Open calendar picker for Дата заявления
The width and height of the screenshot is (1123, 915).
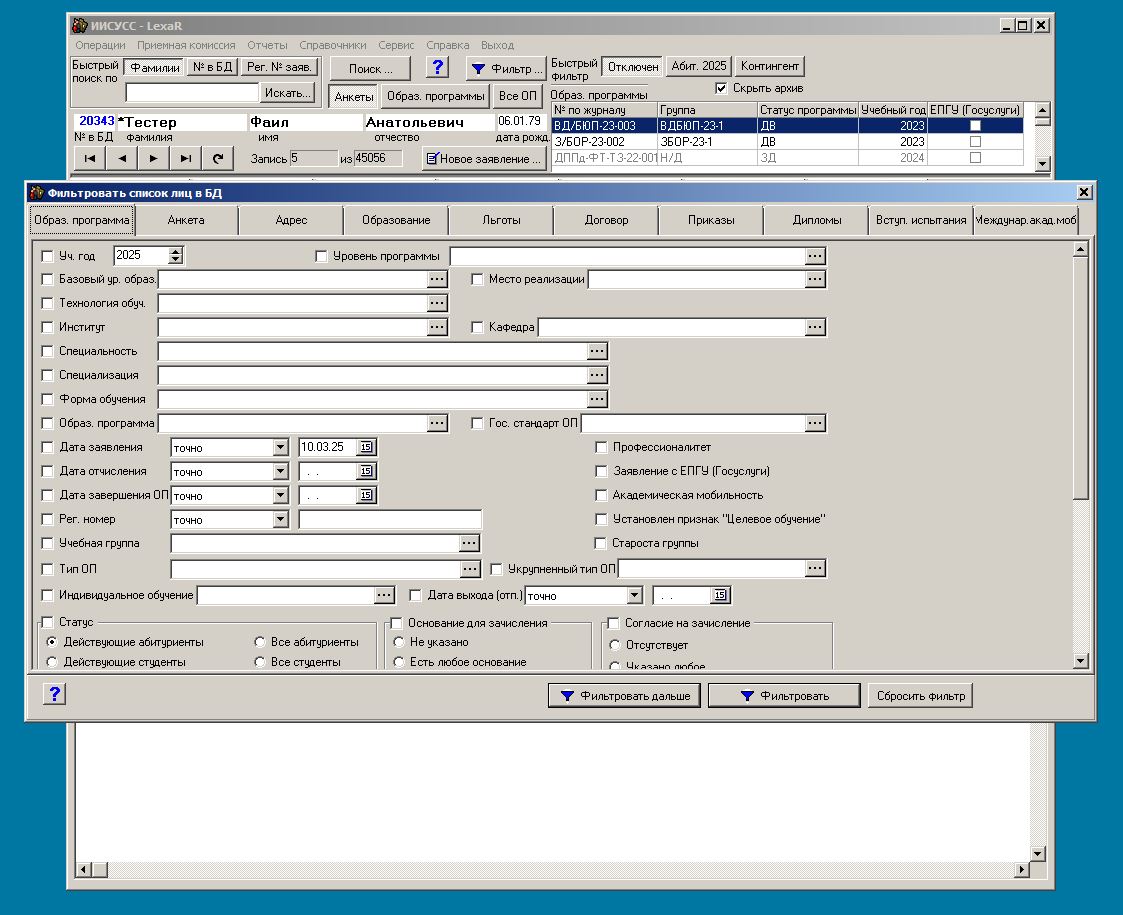(366, 447)
